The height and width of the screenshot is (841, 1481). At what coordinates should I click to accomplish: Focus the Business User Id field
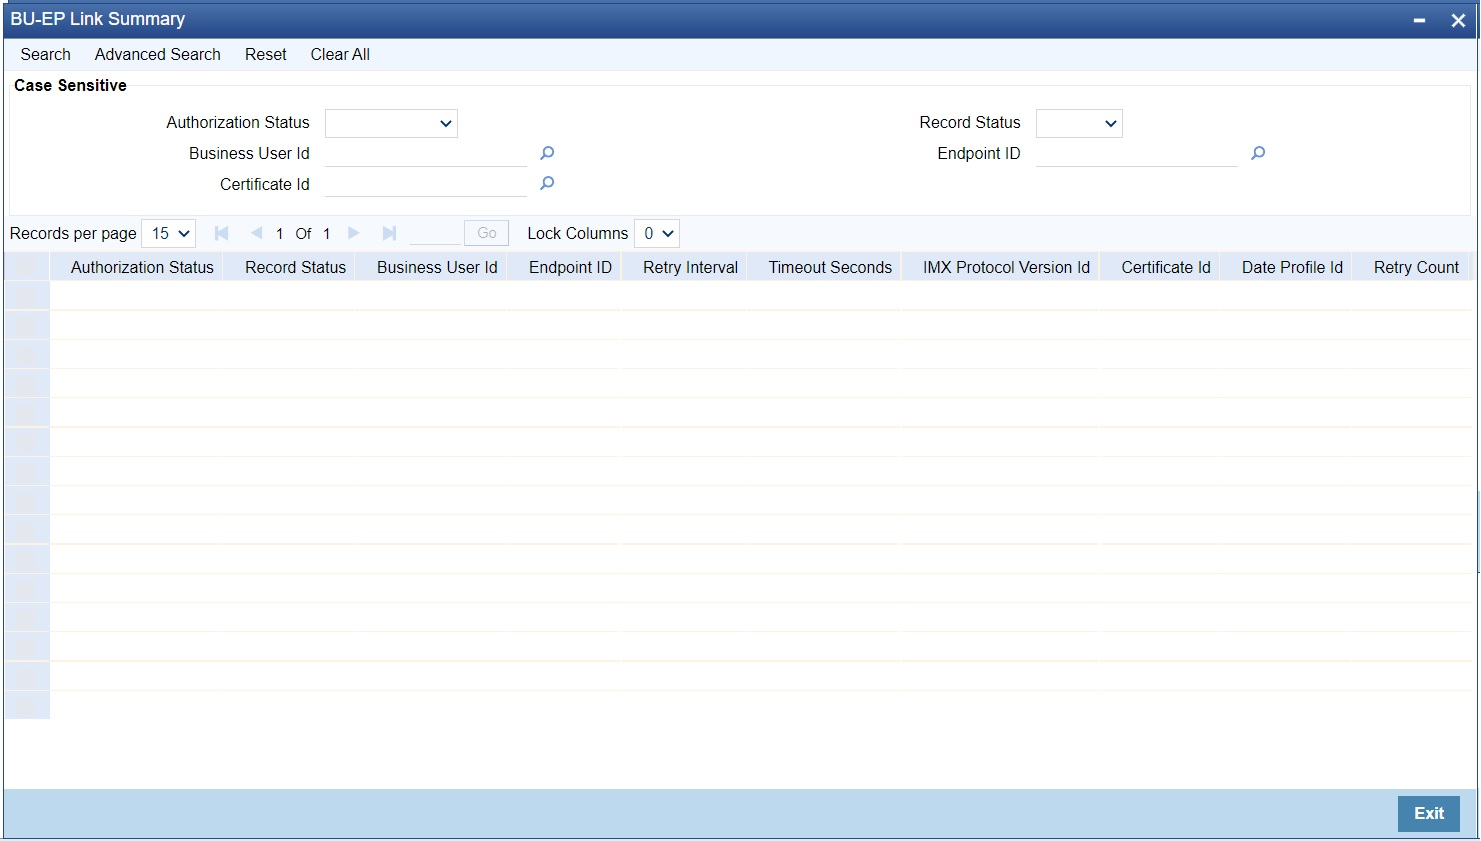(x=426, y=153)
